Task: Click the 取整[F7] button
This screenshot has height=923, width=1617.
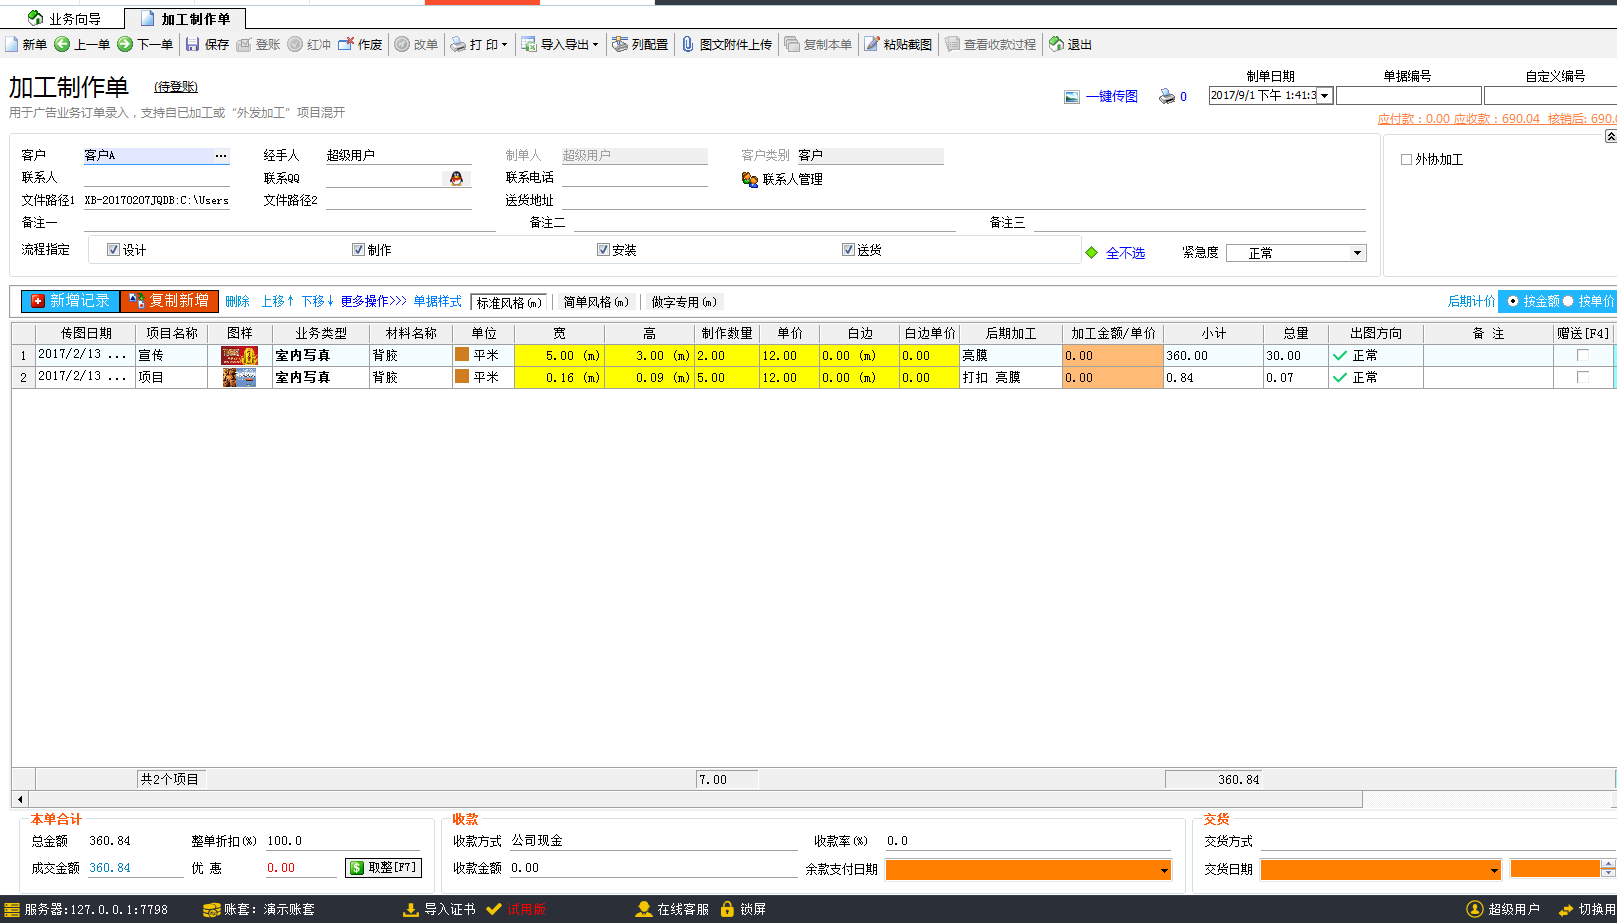Action: [383, 868]
